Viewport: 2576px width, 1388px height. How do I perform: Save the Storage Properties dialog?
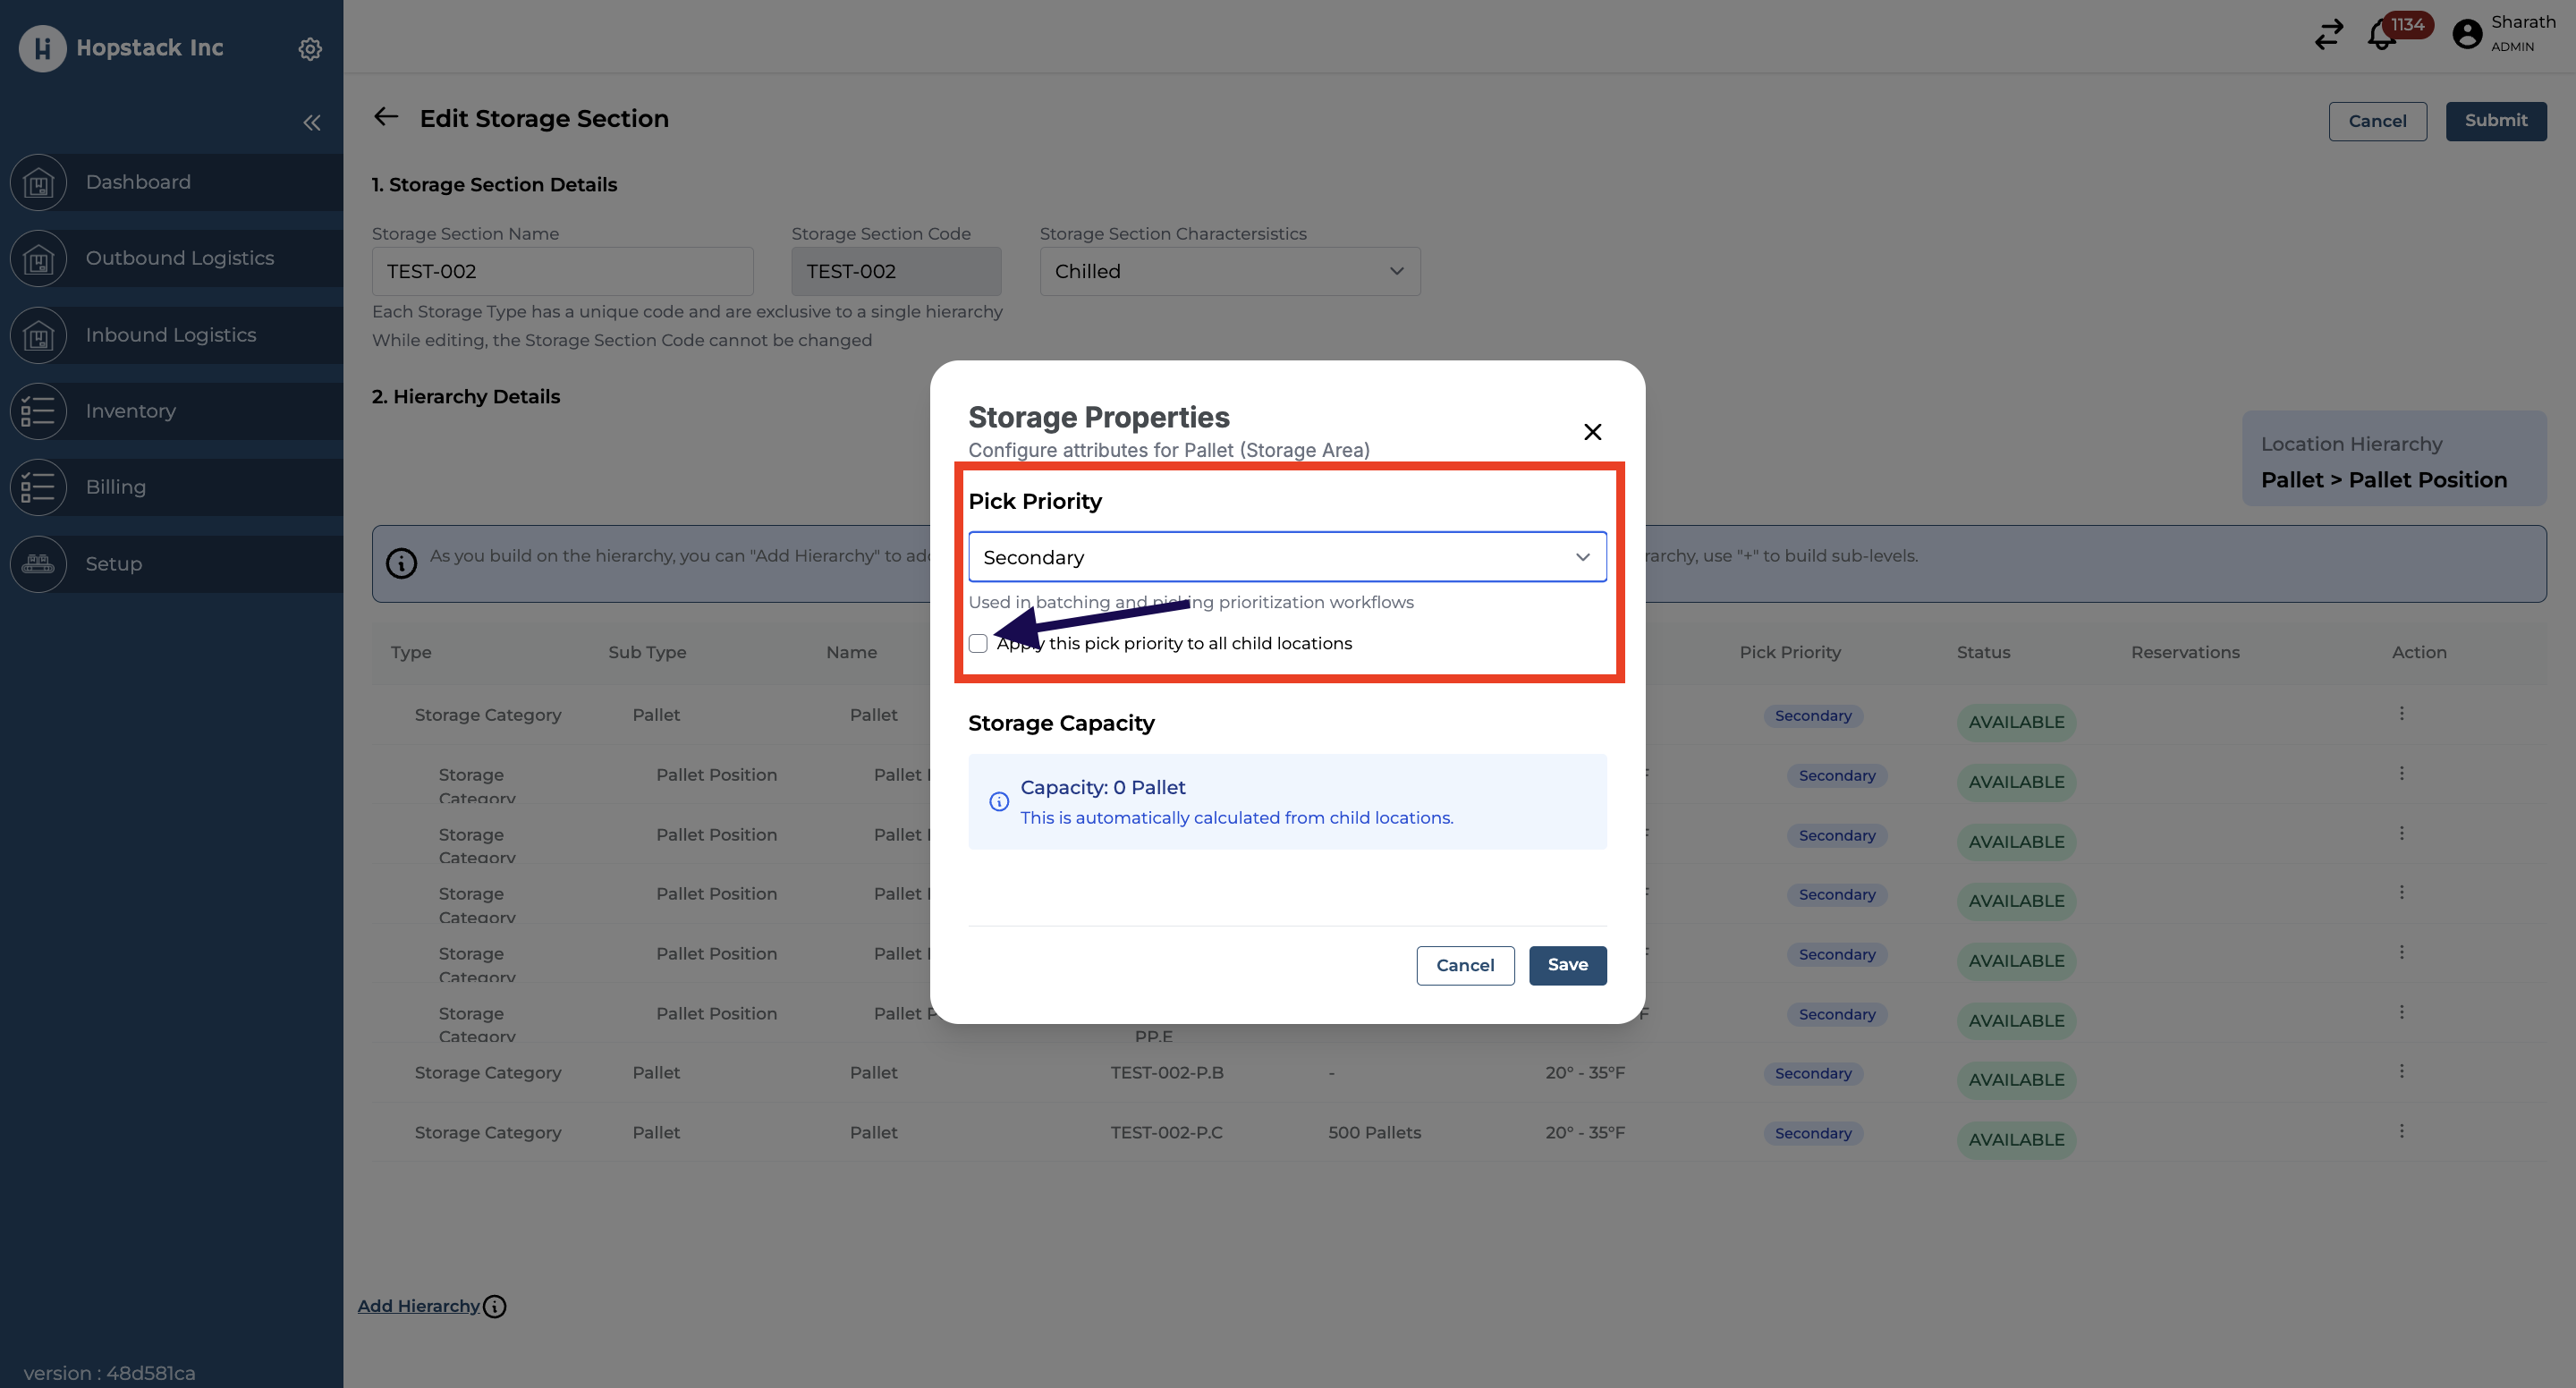point(1567,965)
